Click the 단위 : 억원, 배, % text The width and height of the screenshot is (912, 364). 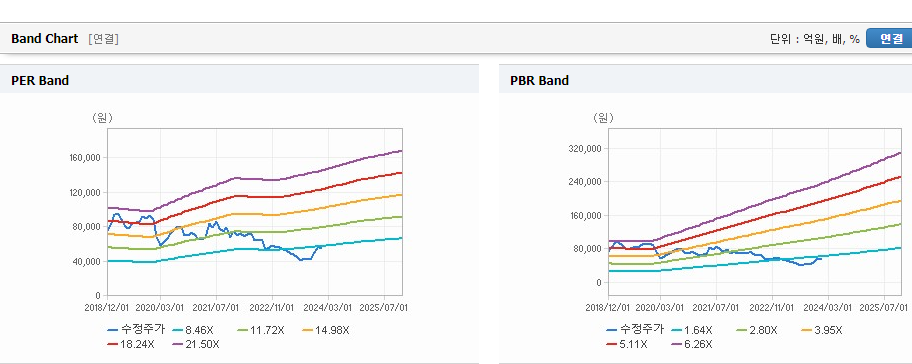(x=814, y=39)
